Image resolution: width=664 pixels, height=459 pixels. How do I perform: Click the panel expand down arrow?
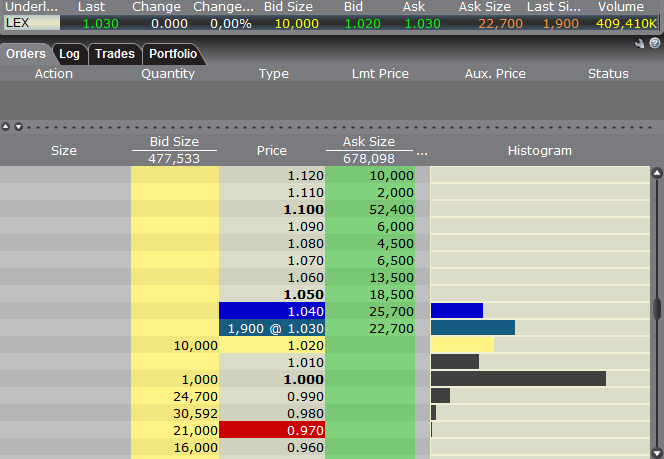(x=19, y=126)
